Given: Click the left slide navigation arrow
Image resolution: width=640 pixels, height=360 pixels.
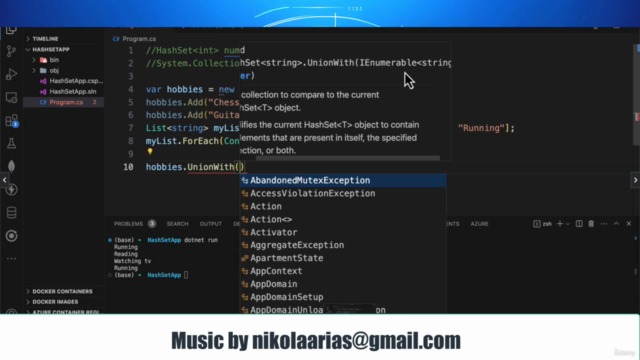Looking at the screenshot, I should pos(4,180).
